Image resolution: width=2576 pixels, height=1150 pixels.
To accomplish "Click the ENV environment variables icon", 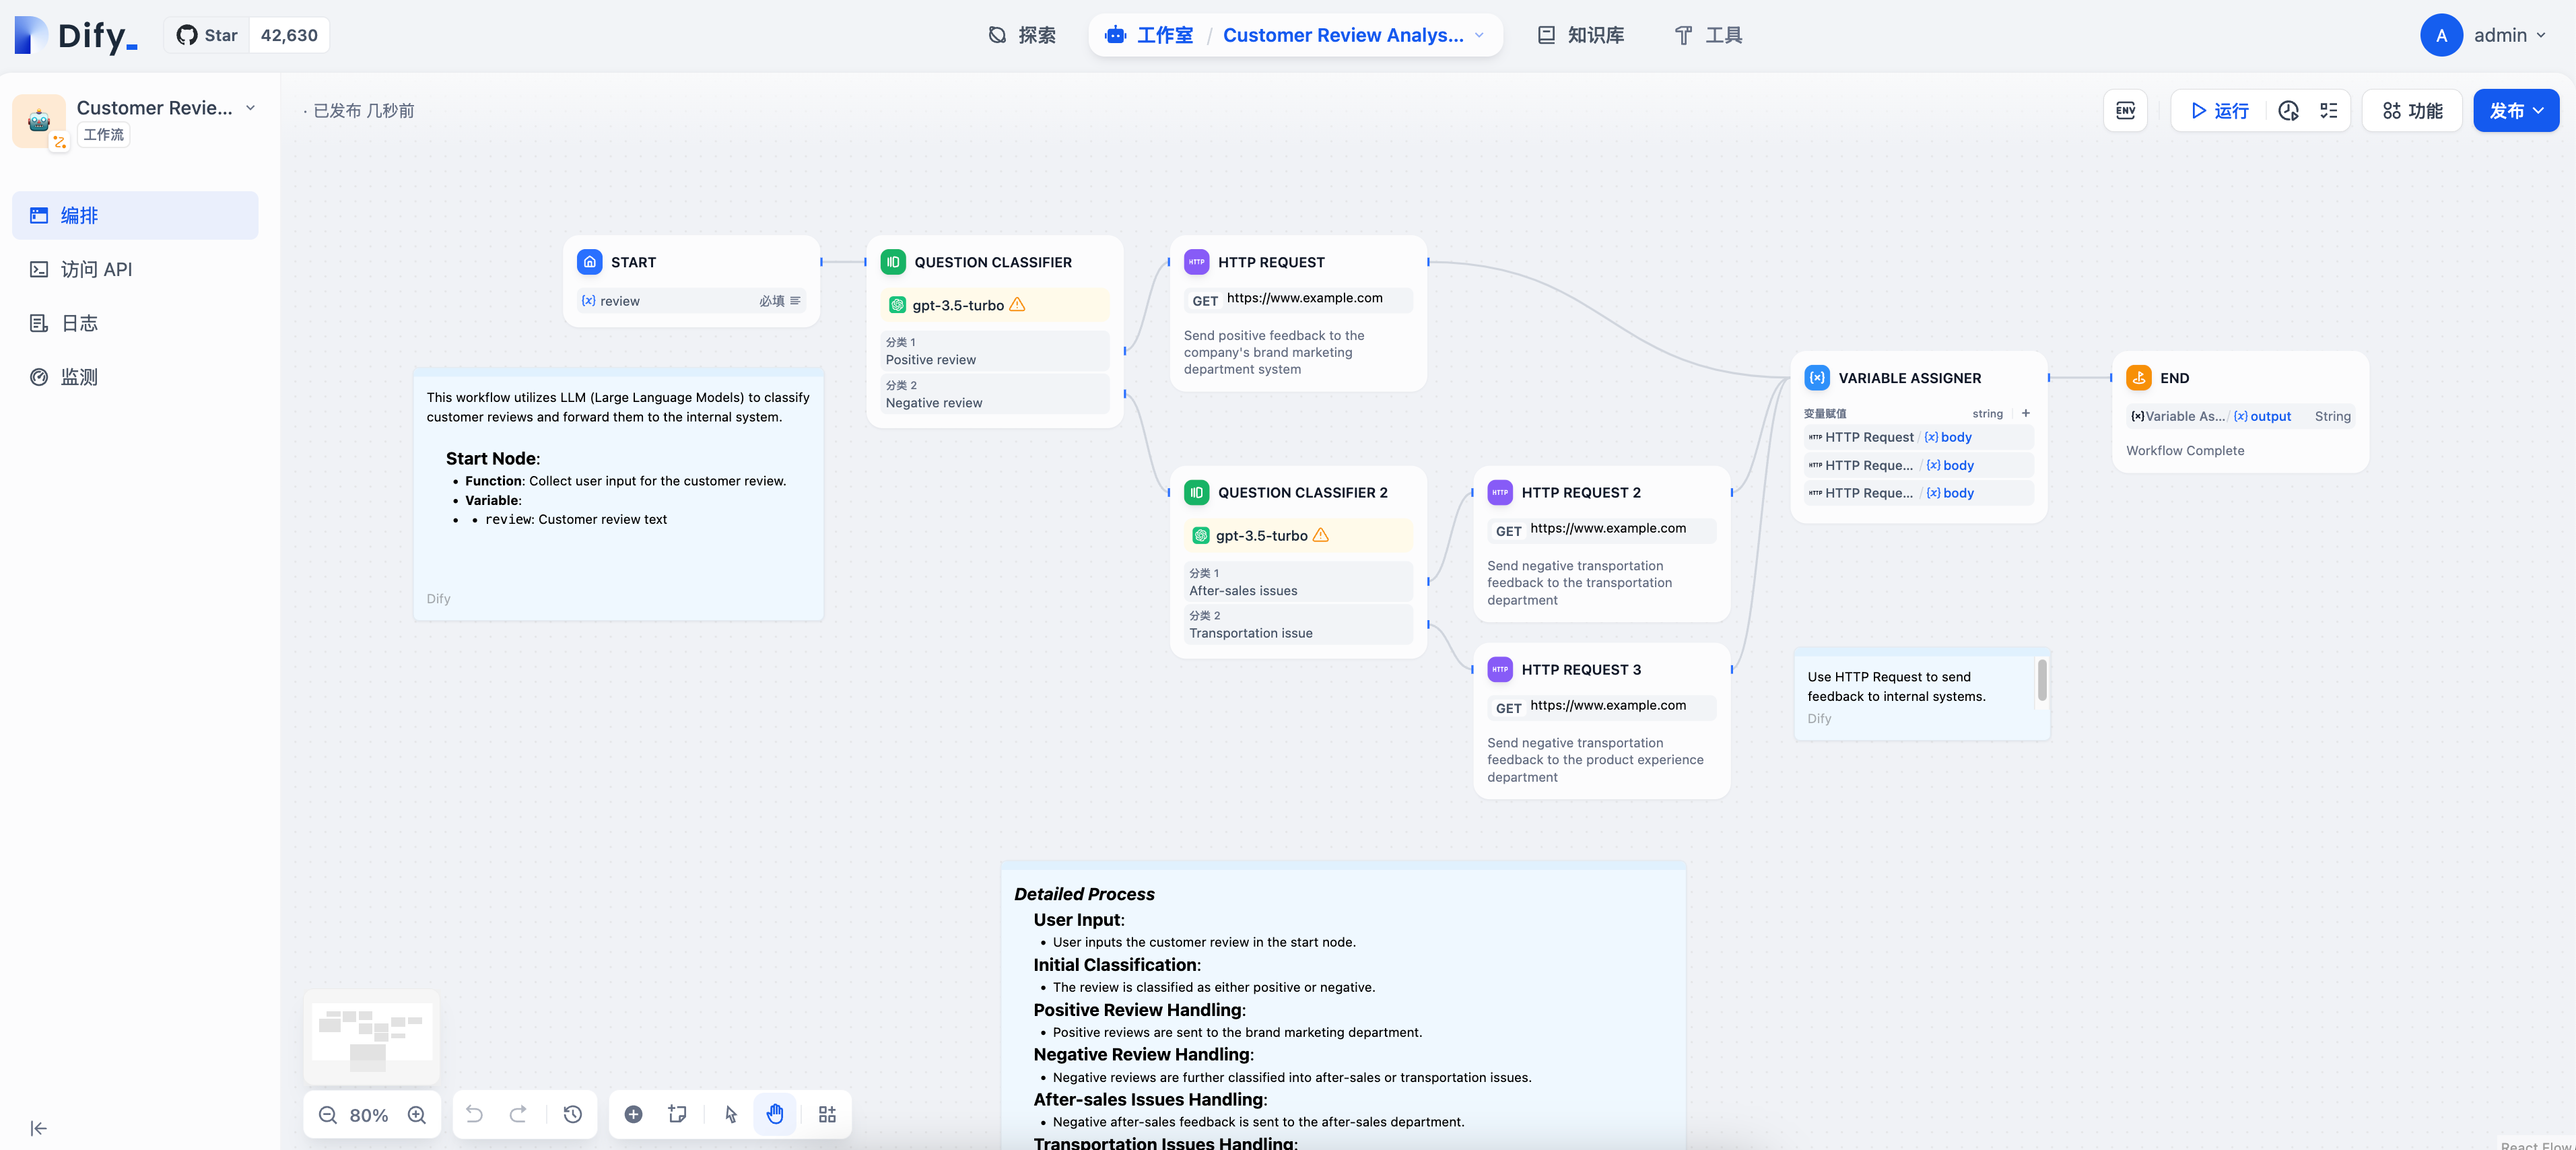I will [x=2125, y=110].
